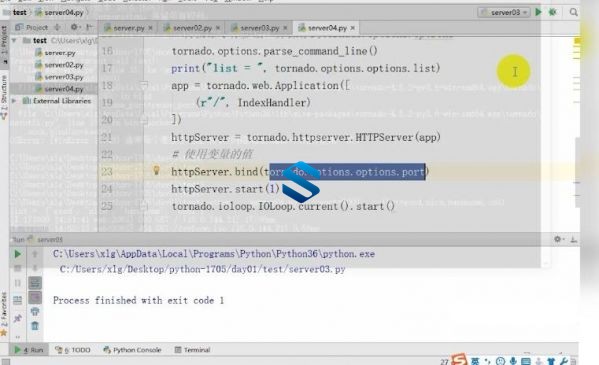Toggle the 2: Favorites side tool window
The height and width of the screenshot is (365, 599).
(x=4, y=314)
